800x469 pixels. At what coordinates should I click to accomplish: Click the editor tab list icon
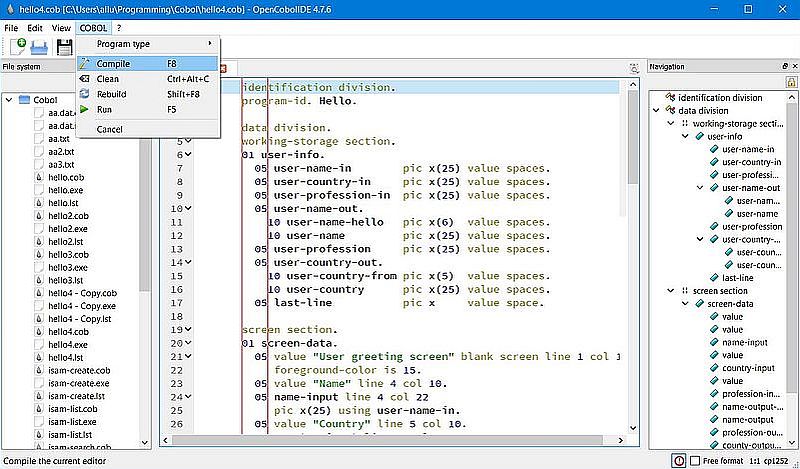[x=634, y=68]
